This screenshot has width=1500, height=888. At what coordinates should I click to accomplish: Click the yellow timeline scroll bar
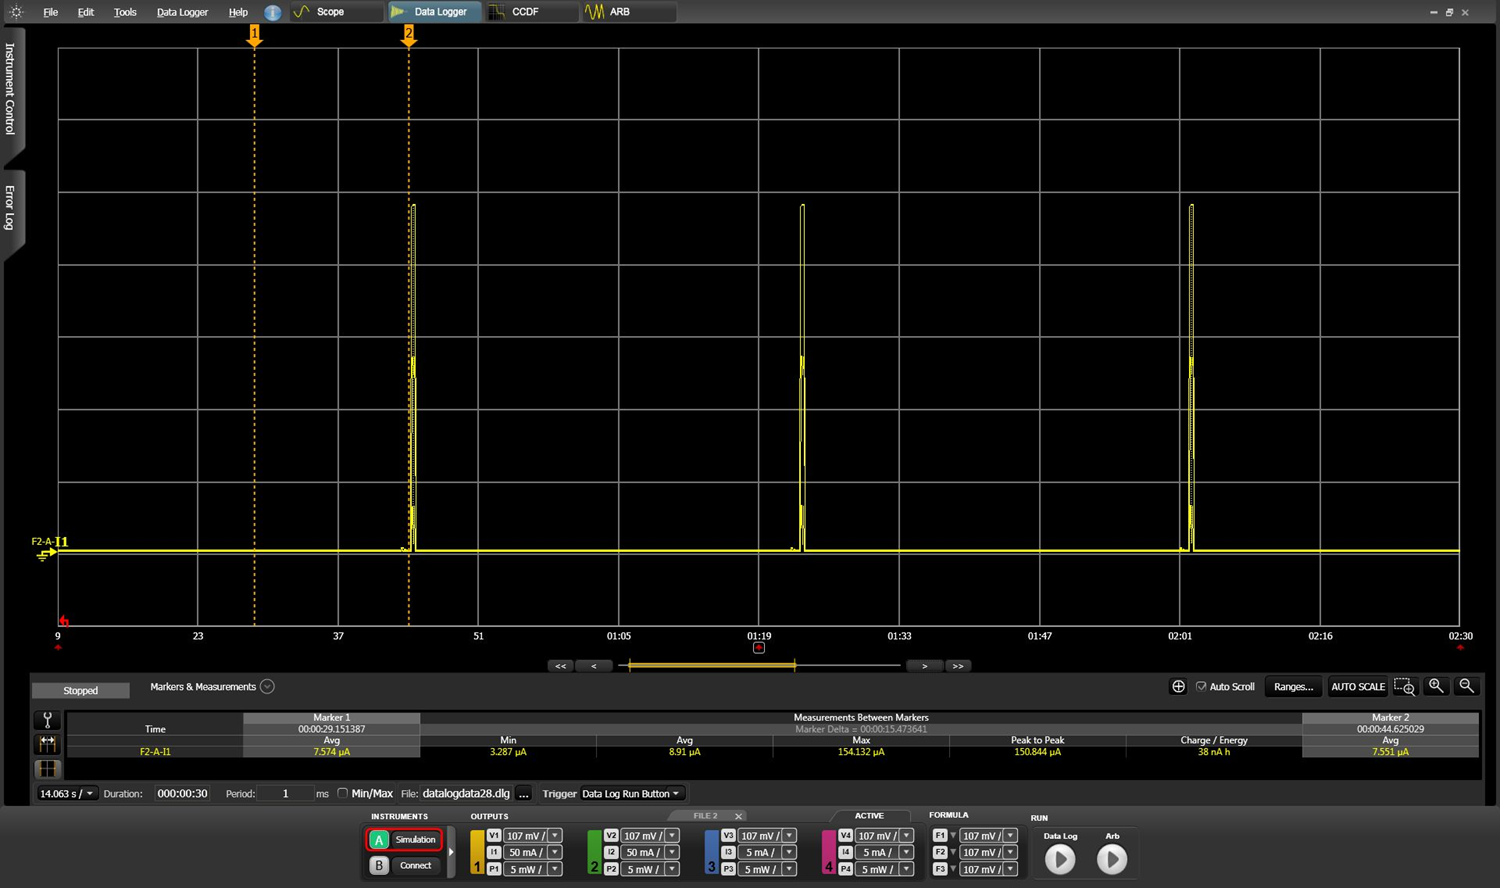(711, 665)
